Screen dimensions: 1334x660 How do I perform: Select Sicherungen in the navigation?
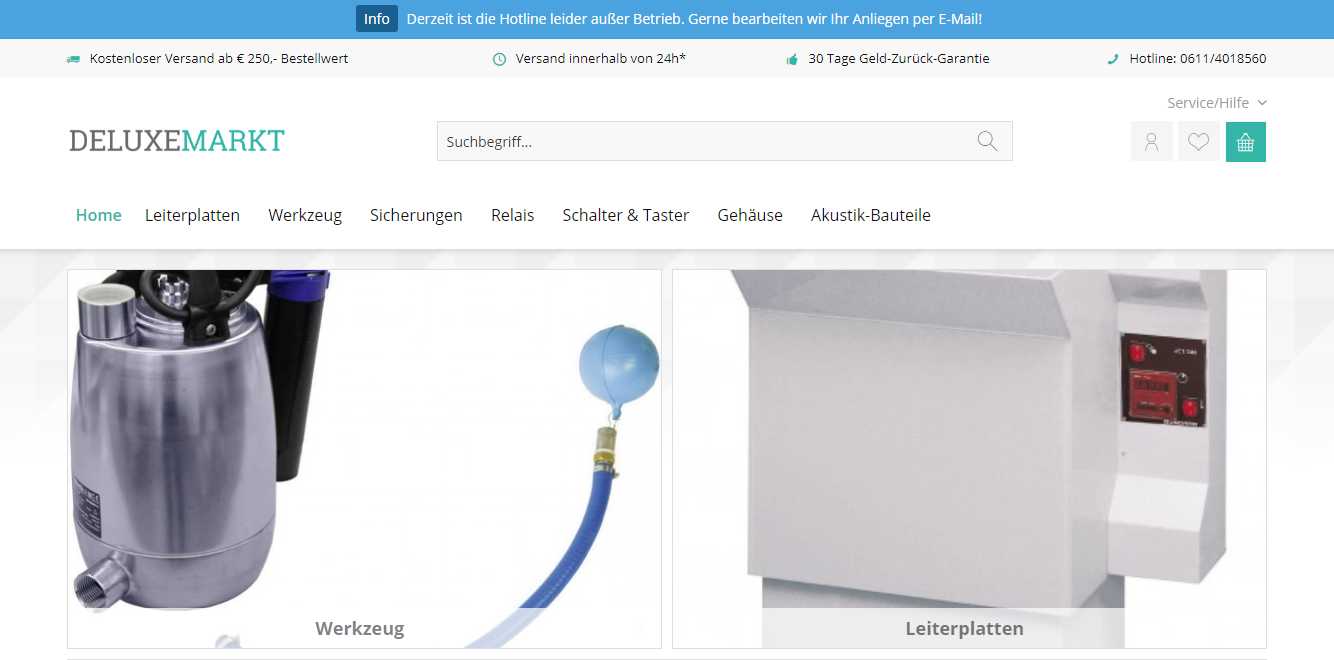(x=416, y=215)
